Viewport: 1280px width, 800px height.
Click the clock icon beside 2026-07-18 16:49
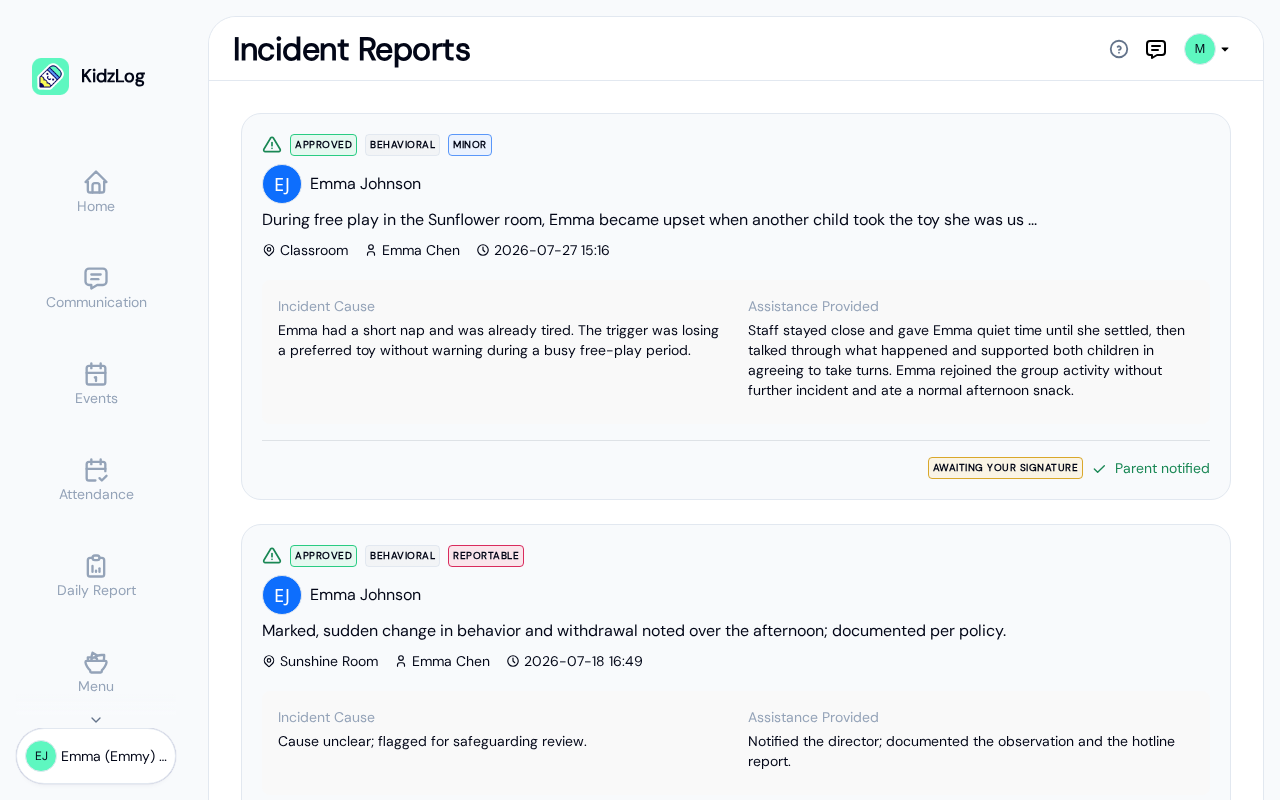click(513, 661)
